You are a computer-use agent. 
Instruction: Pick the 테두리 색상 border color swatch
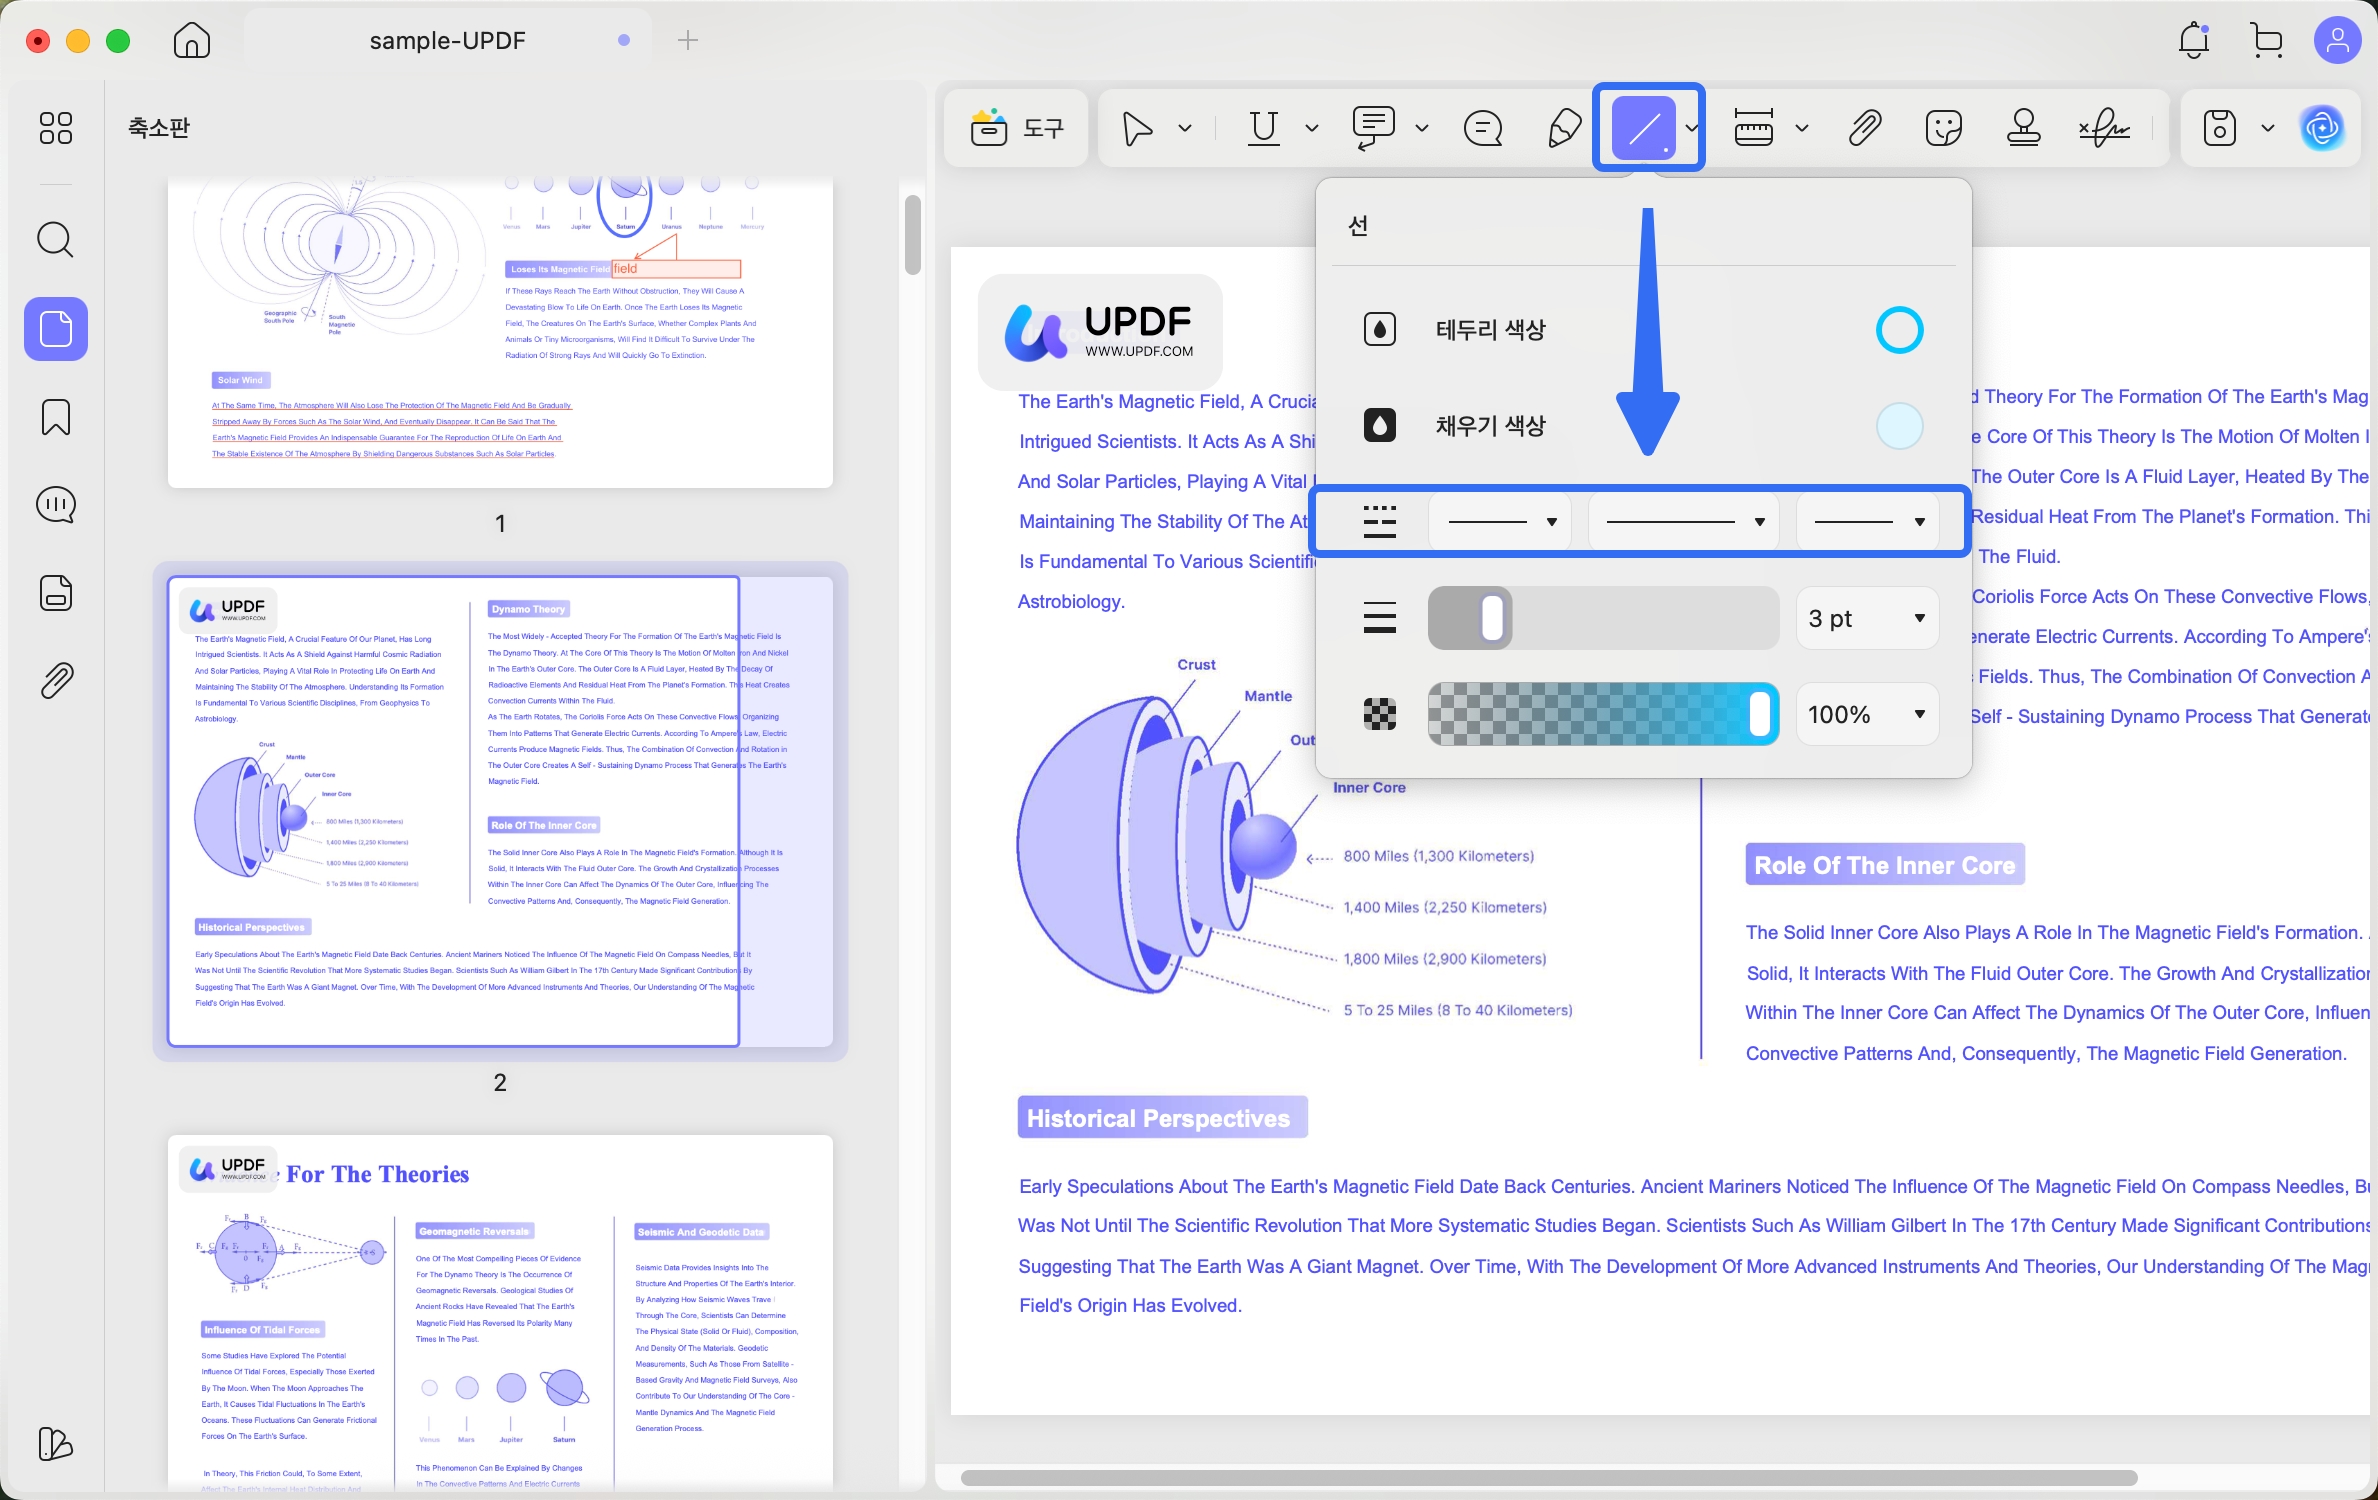point(1898,330)
